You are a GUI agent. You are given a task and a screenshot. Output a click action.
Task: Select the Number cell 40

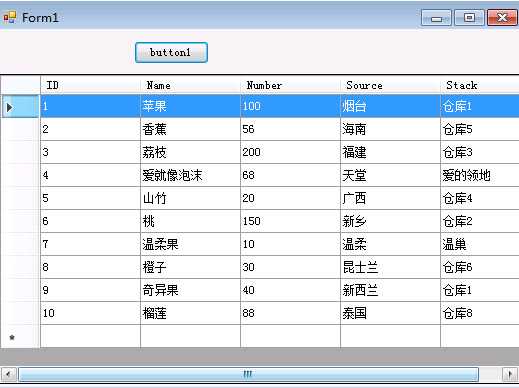coord(290,290)
